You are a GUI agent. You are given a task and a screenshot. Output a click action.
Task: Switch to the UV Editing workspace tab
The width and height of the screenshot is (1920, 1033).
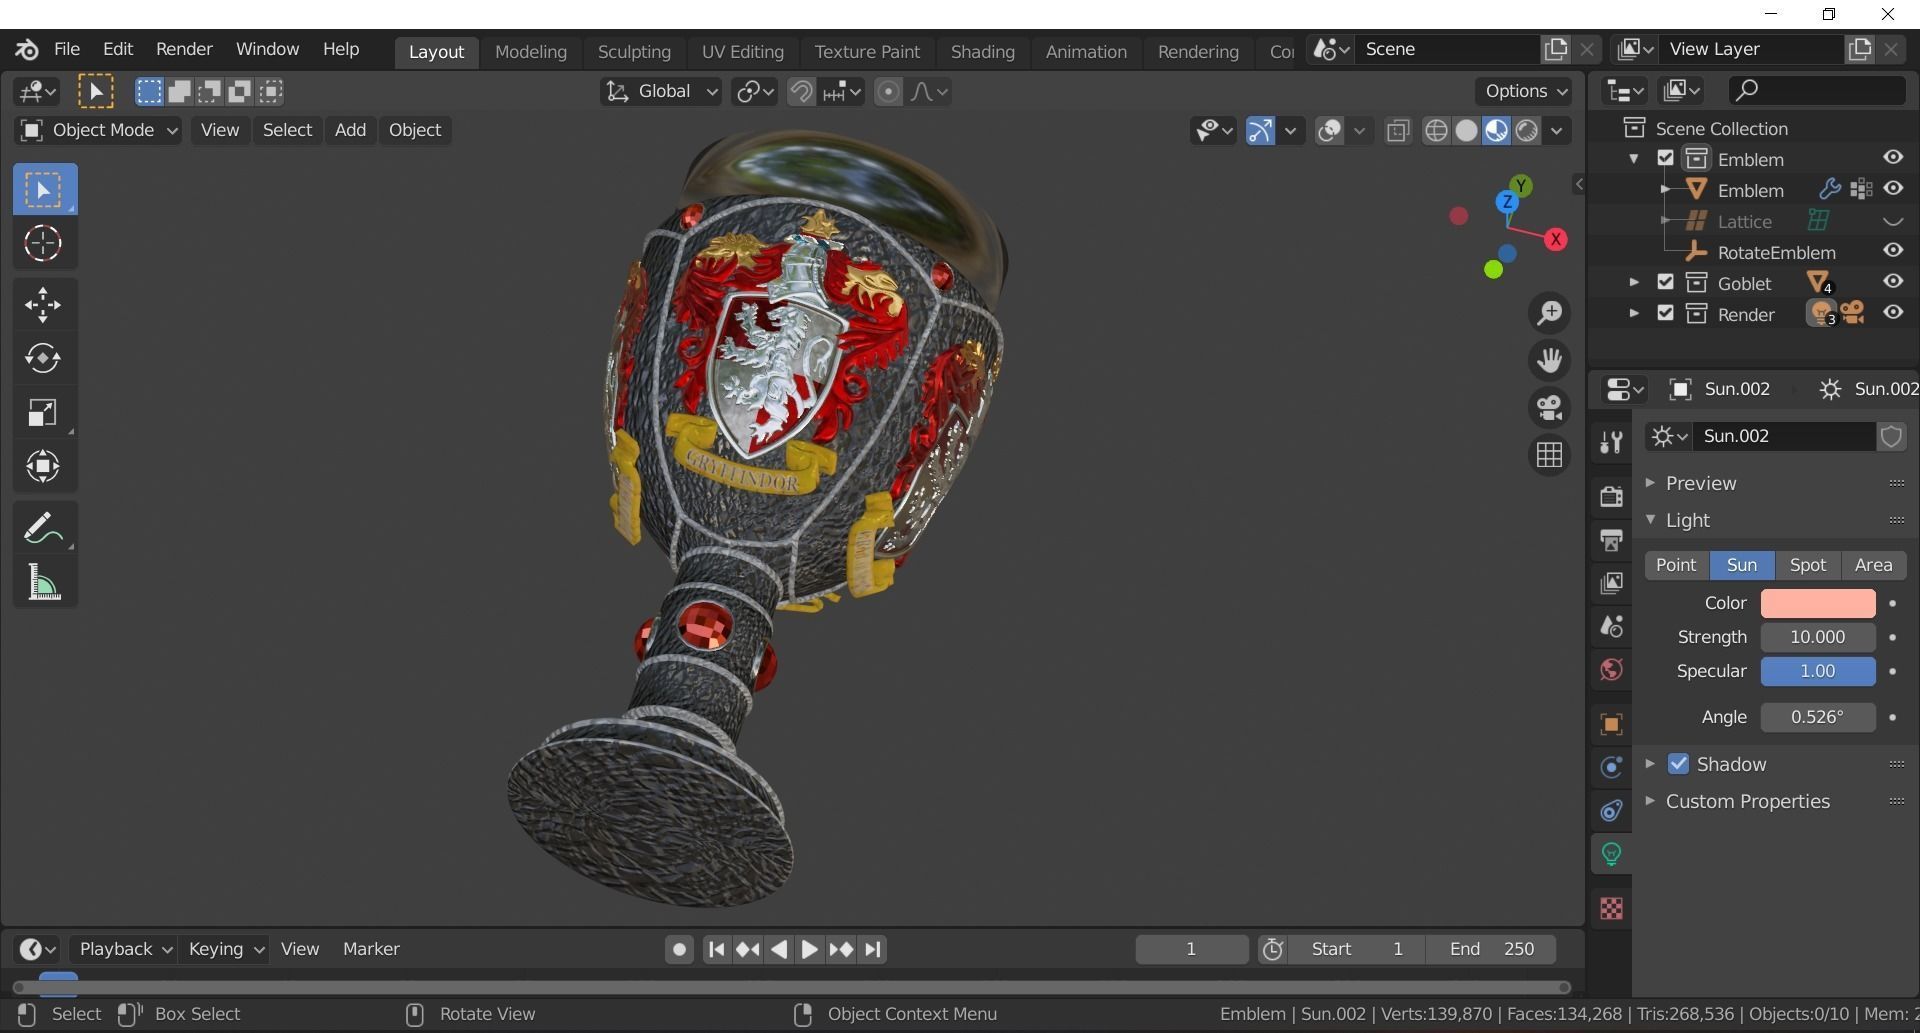tap(742, 52)
